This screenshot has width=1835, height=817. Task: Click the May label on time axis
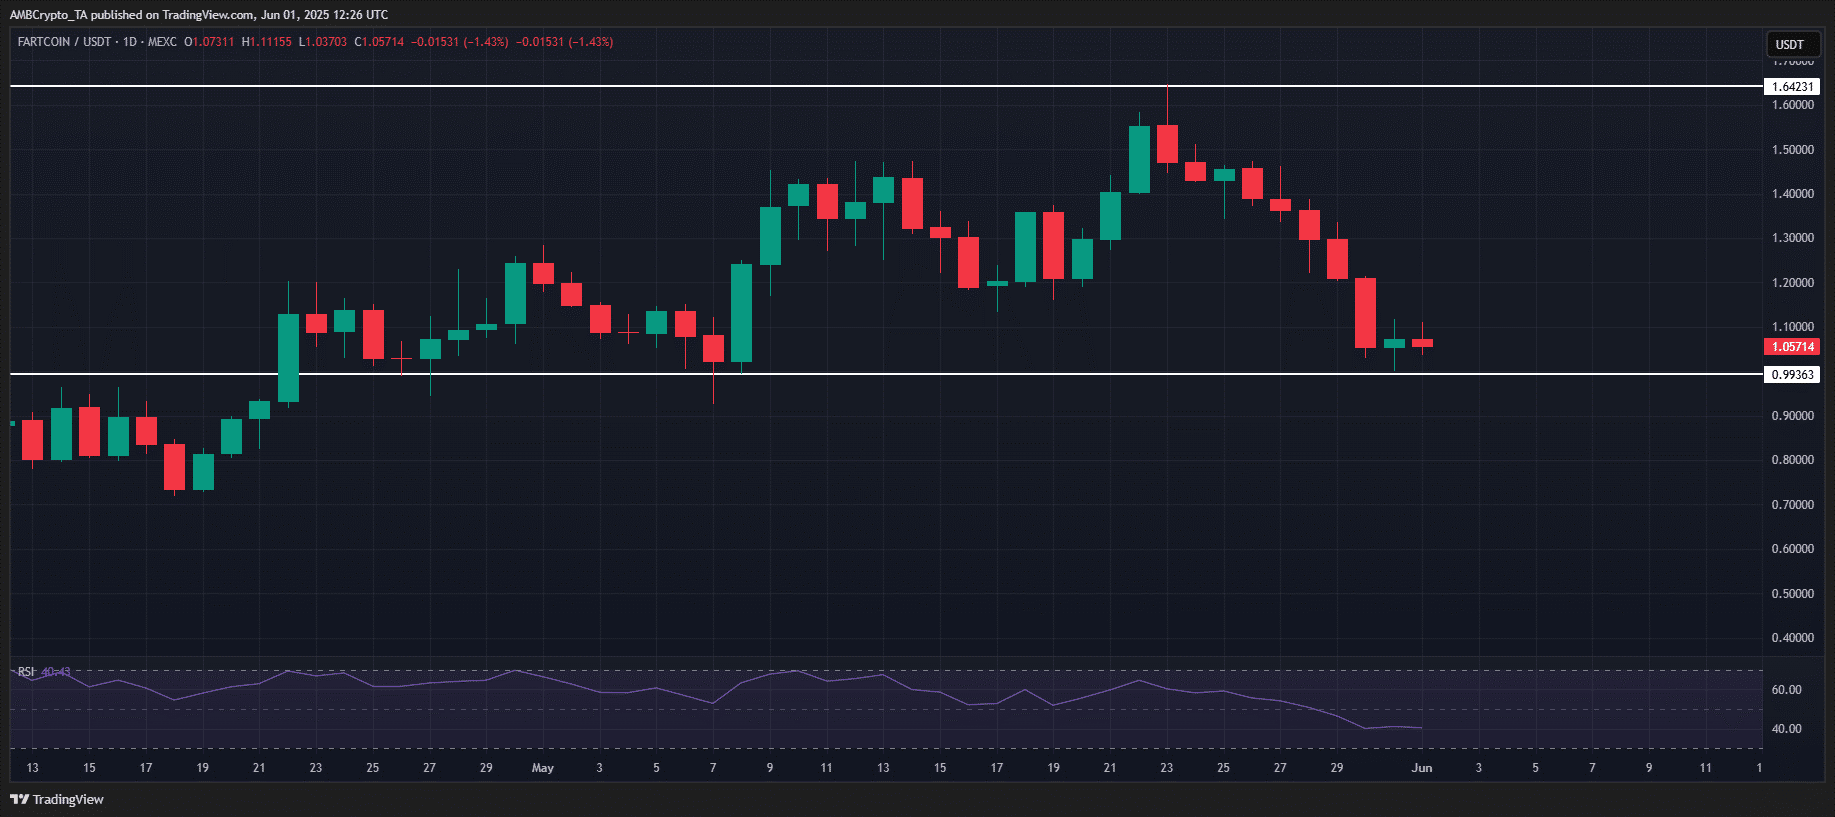(x=542, y=768)
